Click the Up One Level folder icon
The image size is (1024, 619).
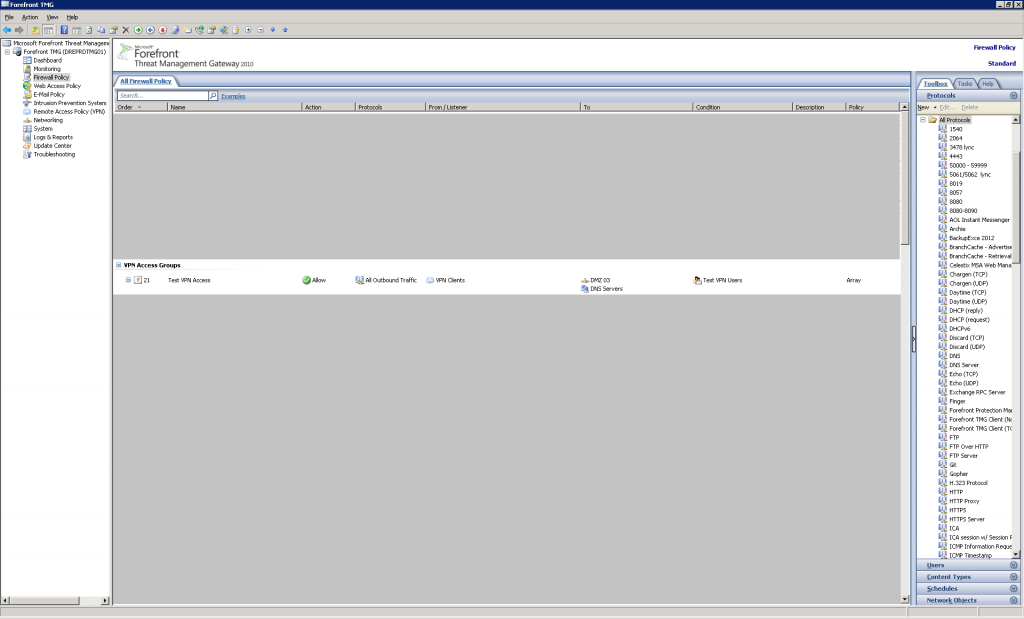click(36, 30)
